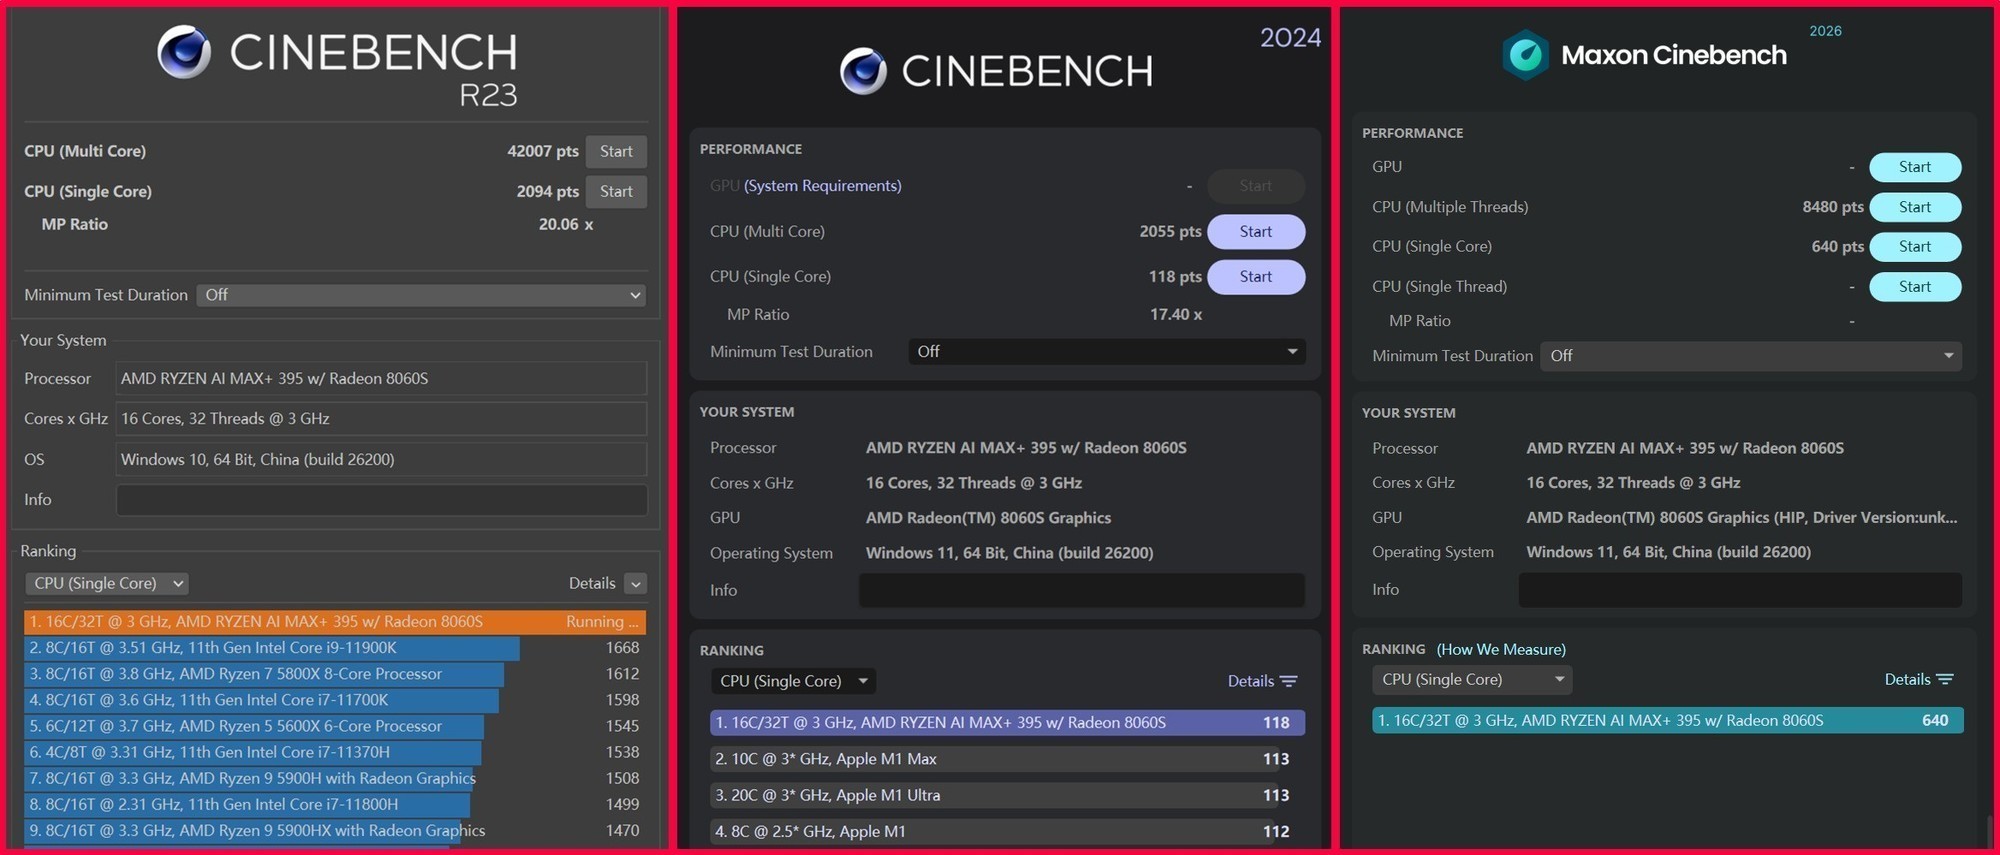Click the AMD Radeon(TM) 8060S Graphics value in Cinebench 2024

coord(988,518)
